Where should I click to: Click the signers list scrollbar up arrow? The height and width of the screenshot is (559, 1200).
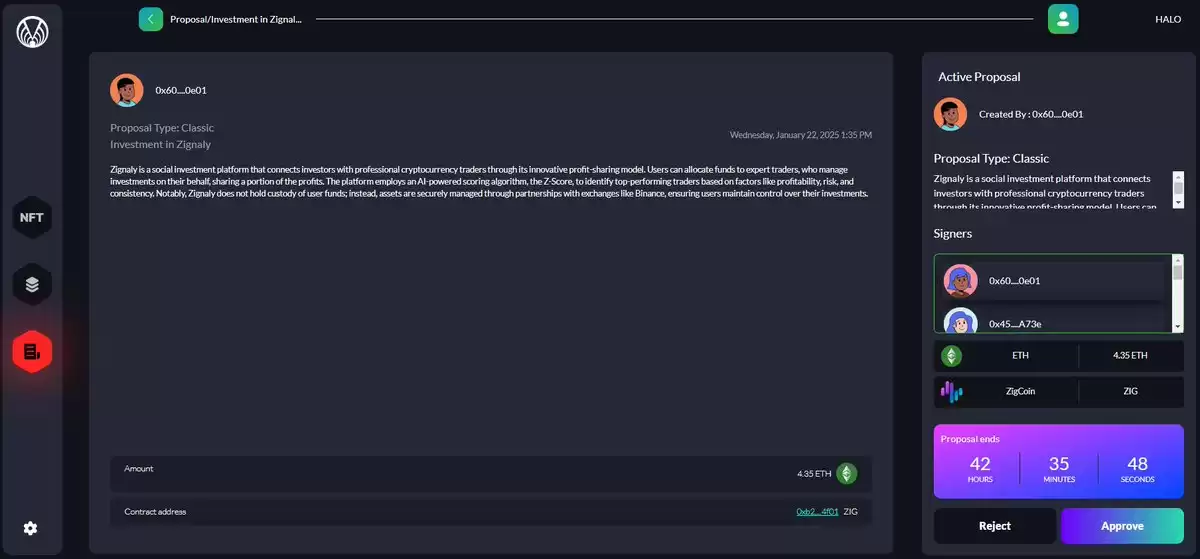coord(1177,260)
